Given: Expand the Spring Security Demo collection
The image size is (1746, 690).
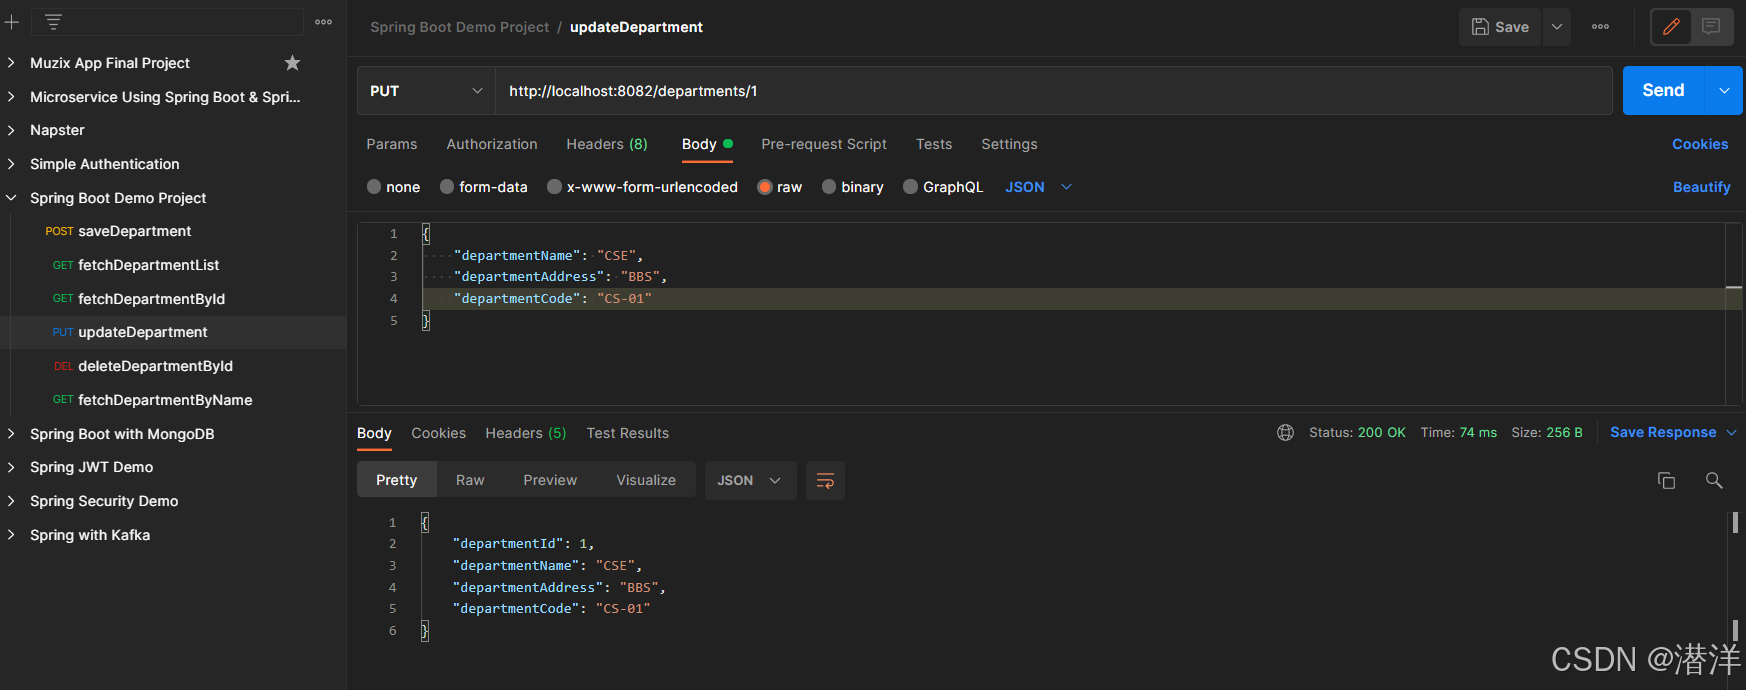Looking at the screenshot, I should point(12,501).
